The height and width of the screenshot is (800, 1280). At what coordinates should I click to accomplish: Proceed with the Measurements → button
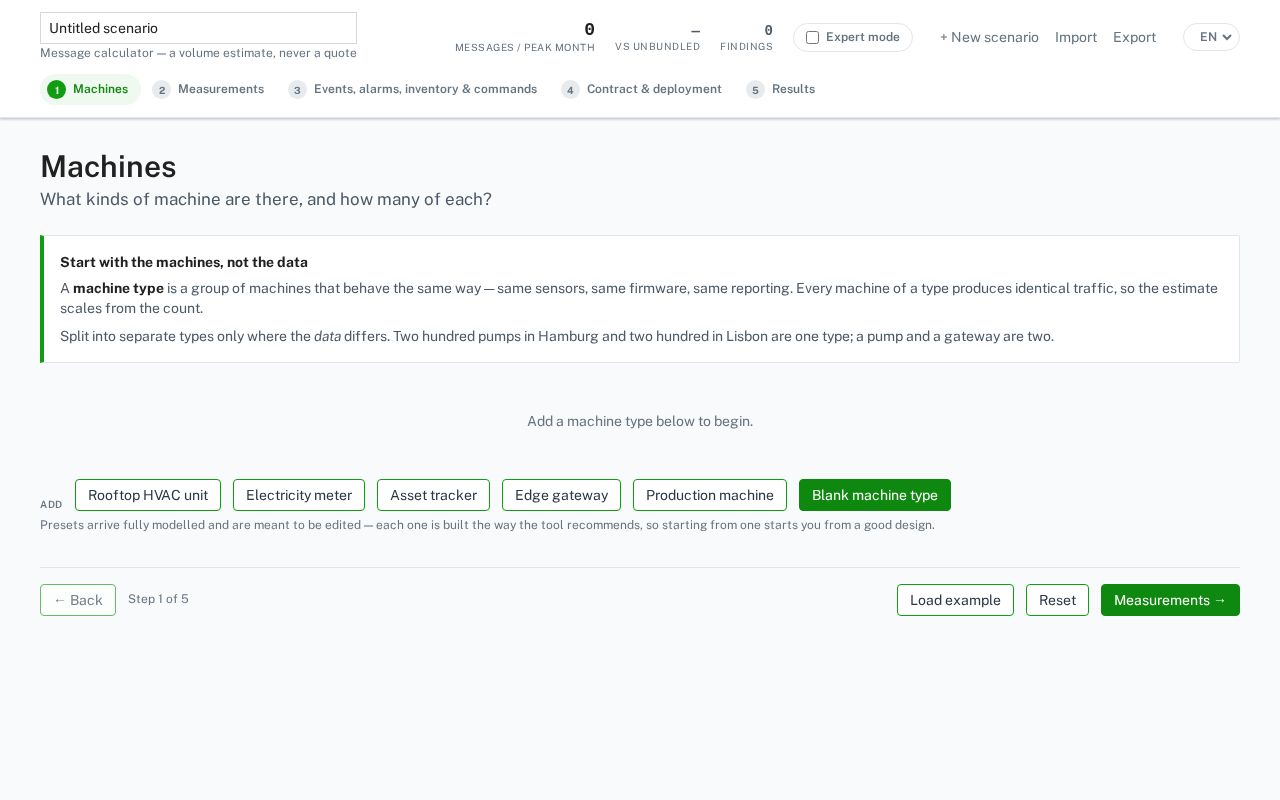[x=1170, y=600]
